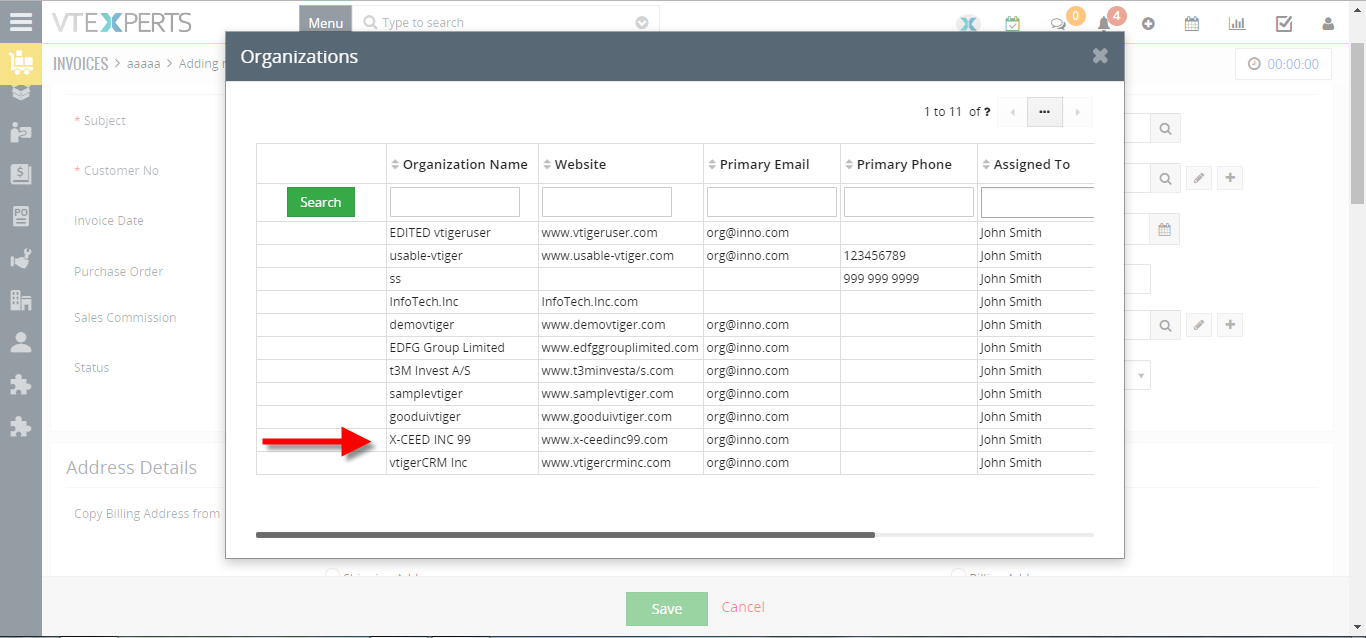Viewport: 1366px width, 638px height.
Task: Open the wrench hand services sidebar icon
Action: point(21,258)
